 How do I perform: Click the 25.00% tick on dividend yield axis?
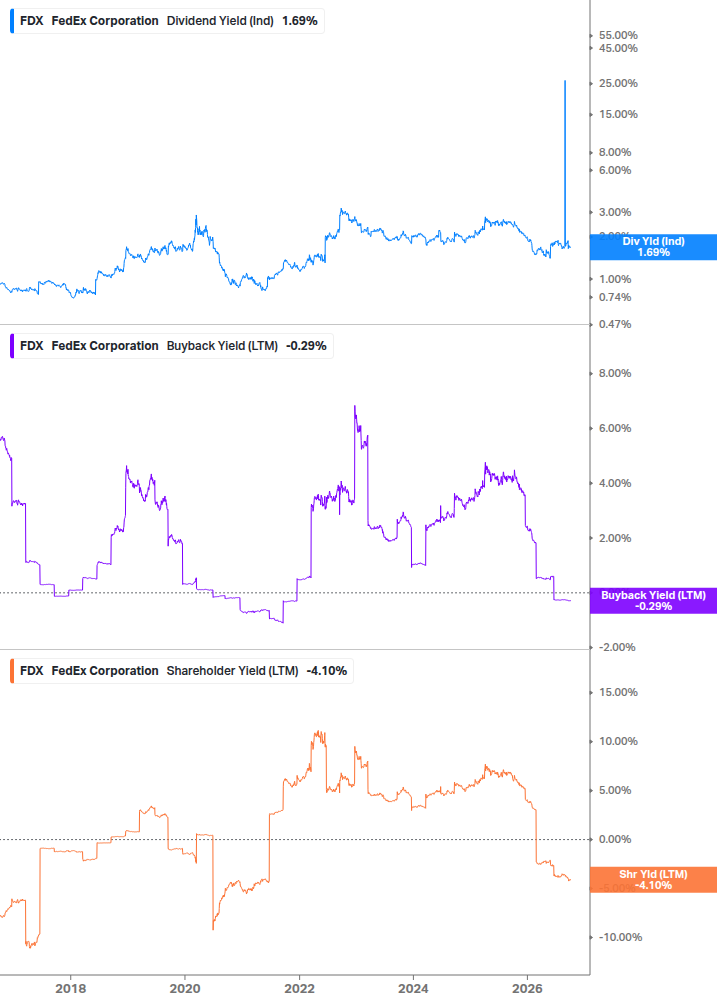[x=618, y=83]
